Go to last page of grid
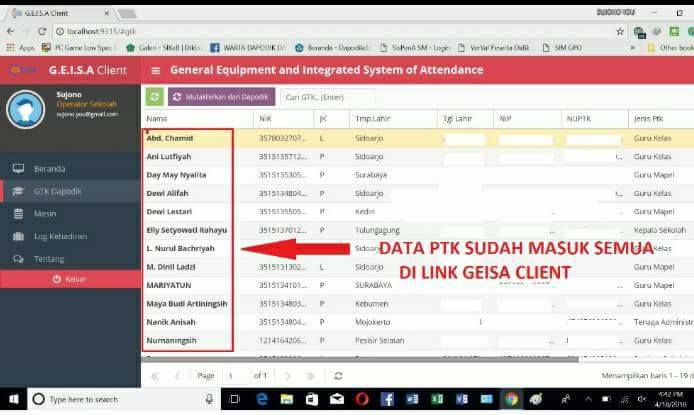694x415 pixels. point(311,376)
